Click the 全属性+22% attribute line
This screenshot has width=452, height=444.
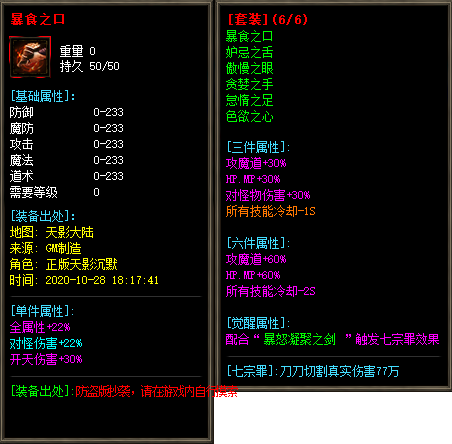(40, 327)
